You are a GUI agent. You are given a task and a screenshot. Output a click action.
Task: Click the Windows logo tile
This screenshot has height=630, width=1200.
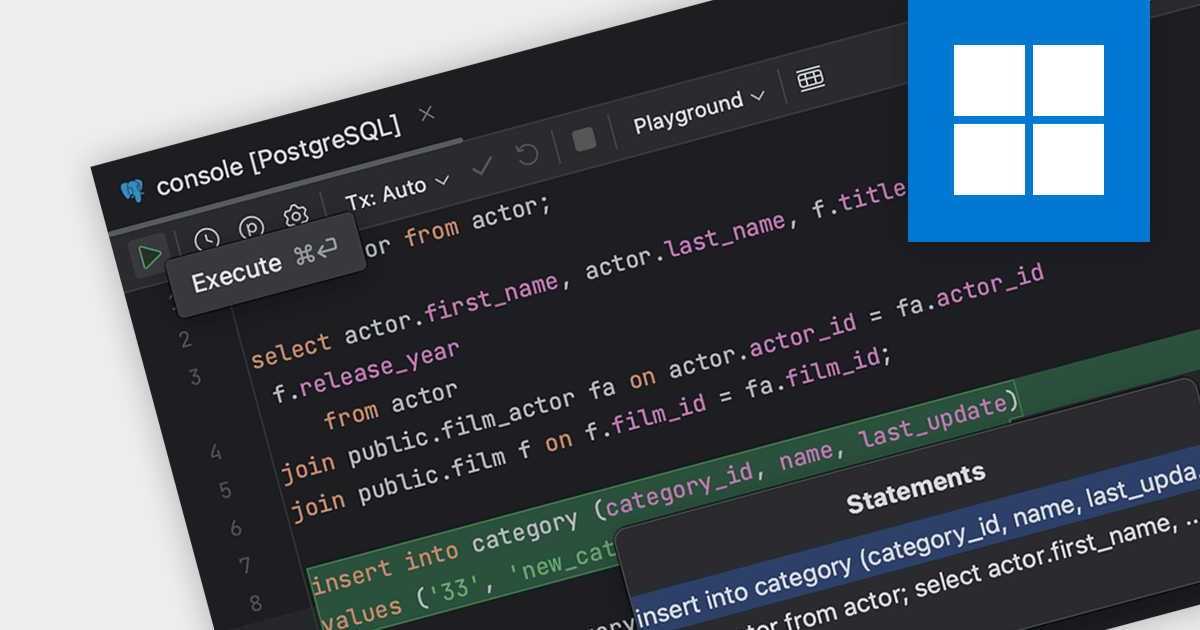1029,120
